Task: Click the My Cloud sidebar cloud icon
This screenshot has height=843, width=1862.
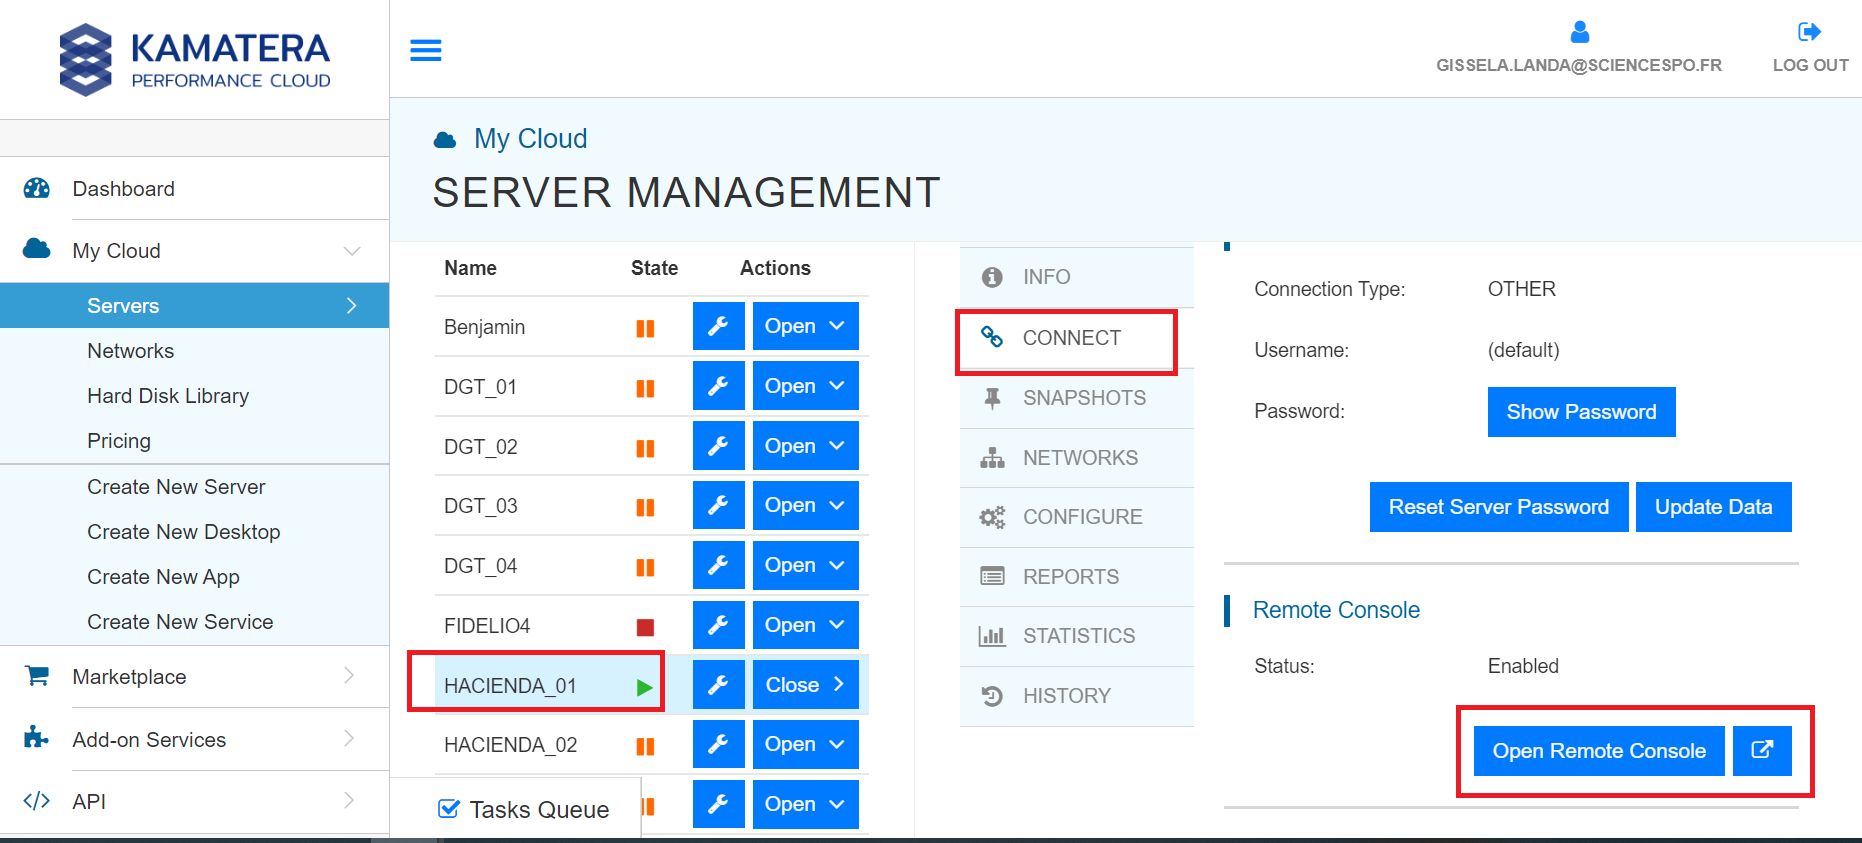Action: tap(37, 249)
